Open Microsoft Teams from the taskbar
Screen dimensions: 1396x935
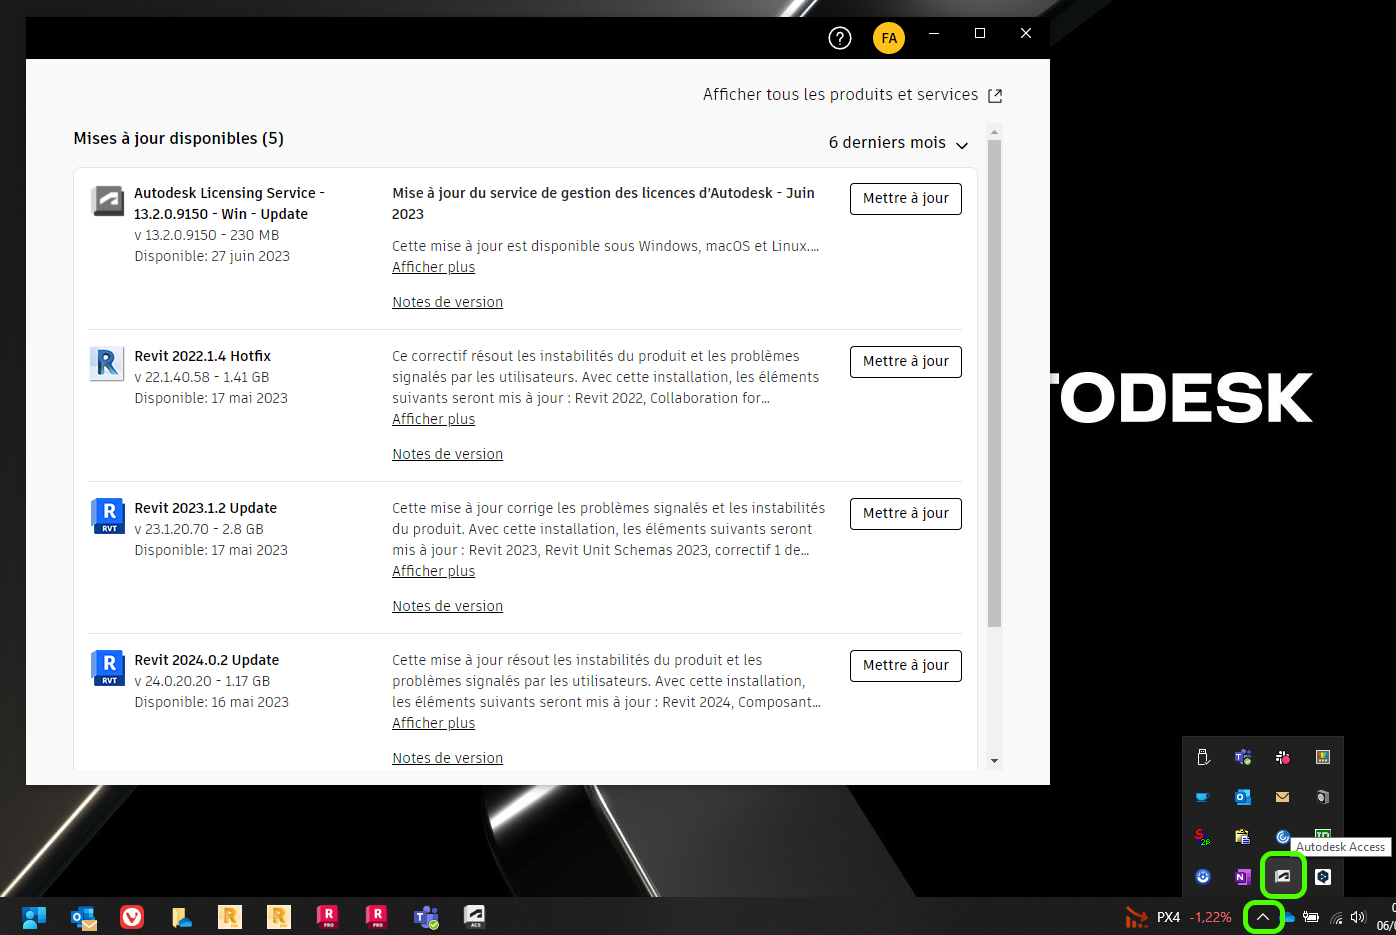coord(425,917)
